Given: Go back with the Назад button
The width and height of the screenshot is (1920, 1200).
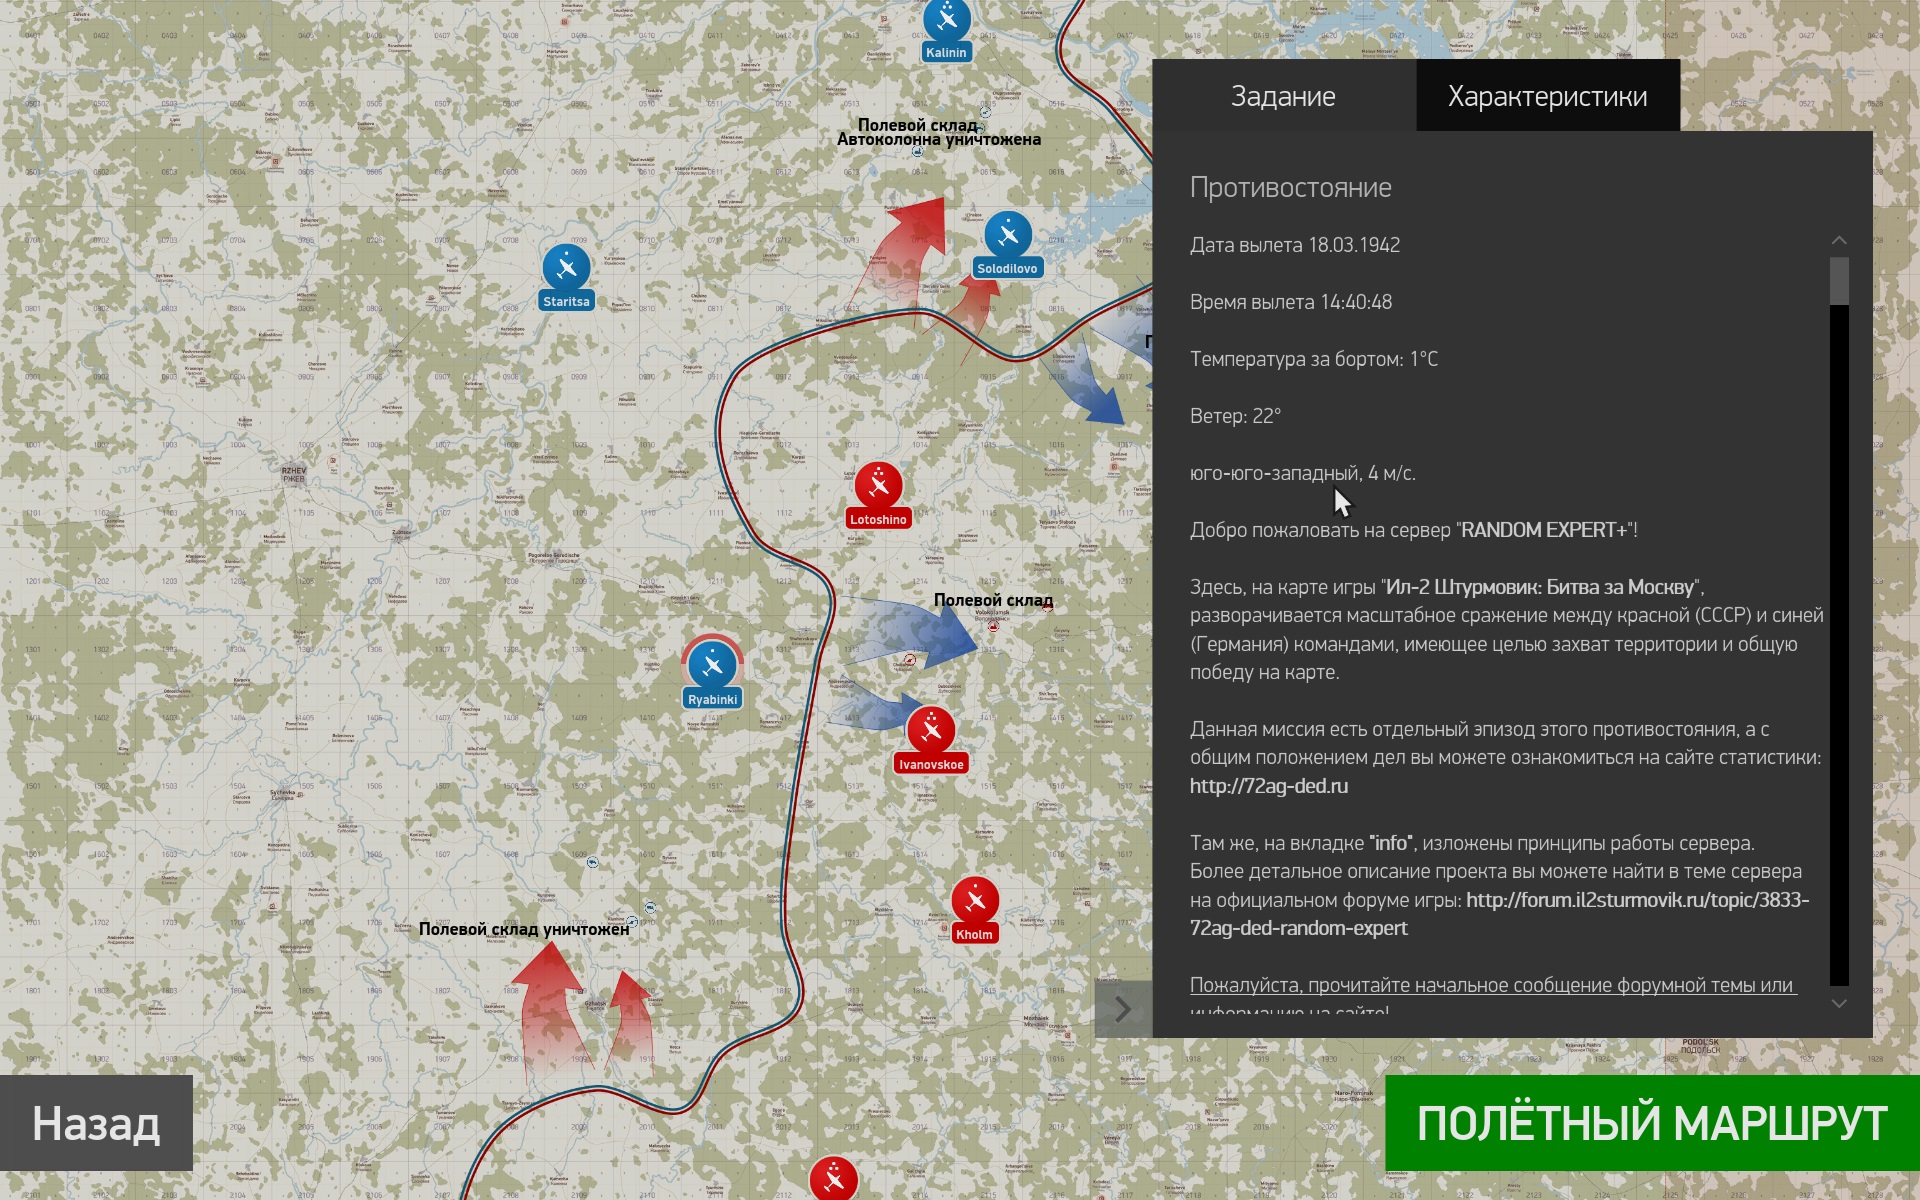Looking at the screenshot, I should point(96,1123).
